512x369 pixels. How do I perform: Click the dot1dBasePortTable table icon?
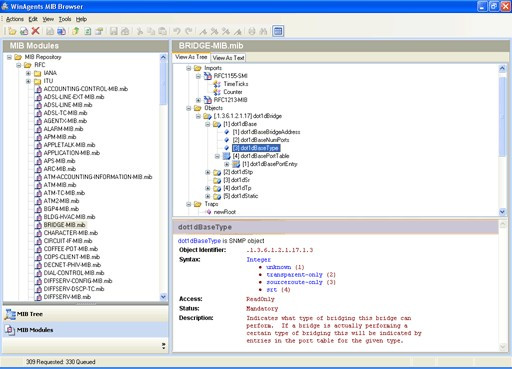[227, 156]
